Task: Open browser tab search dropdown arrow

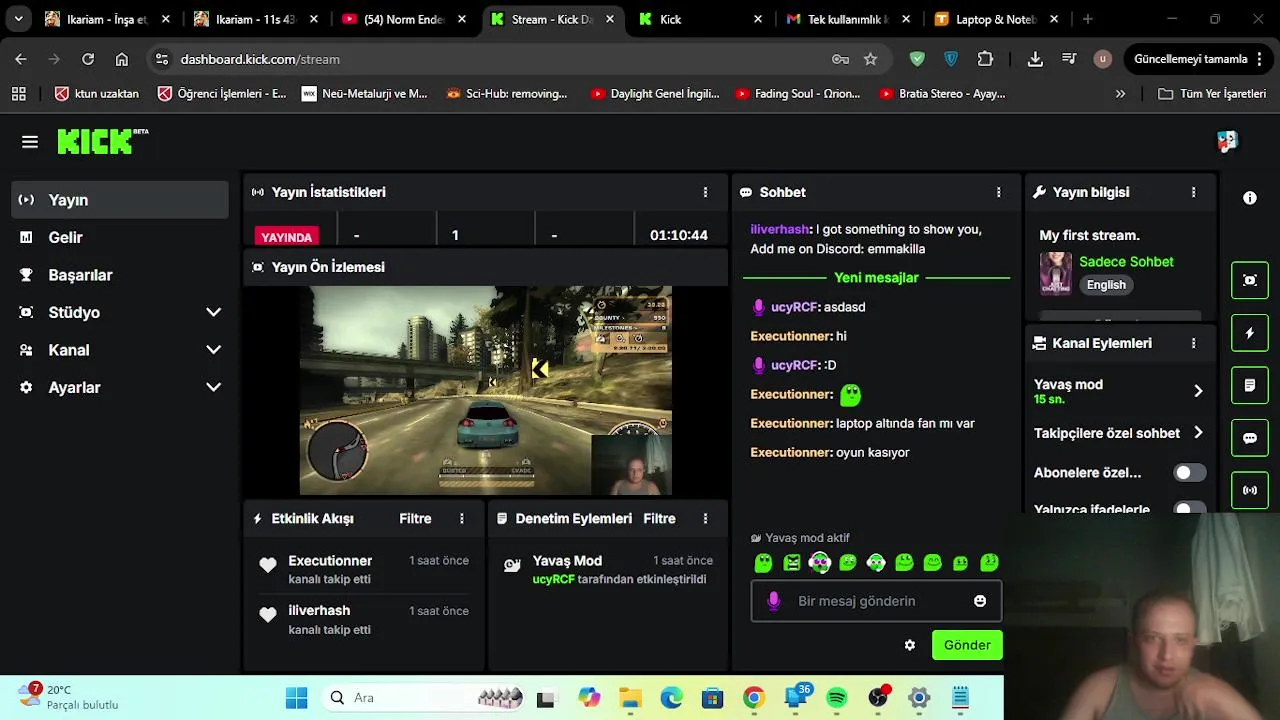Action: [18, 19]
